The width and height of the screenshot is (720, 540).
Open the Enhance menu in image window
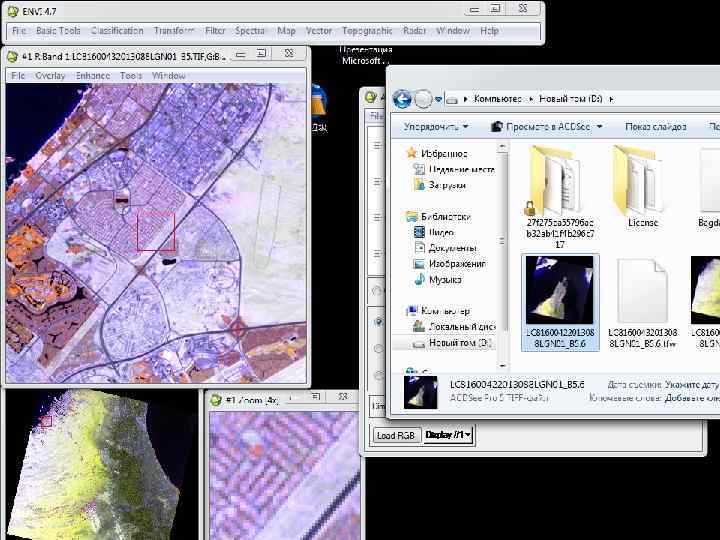(93, 76)
